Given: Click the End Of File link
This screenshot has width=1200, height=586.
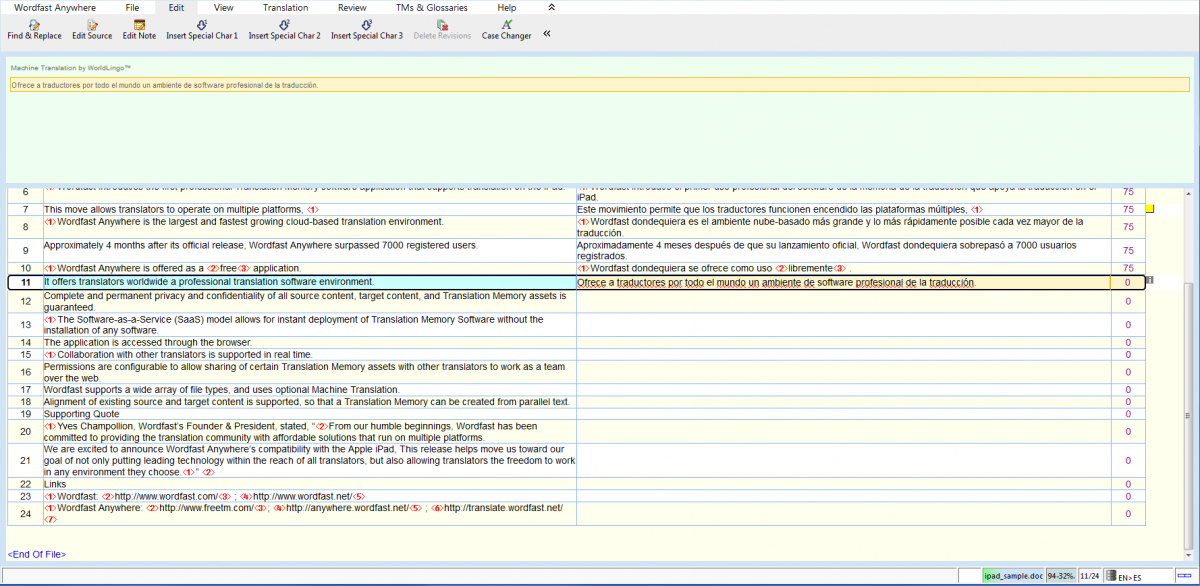Looking at the screenshot, I should click(x=36, y=554).
